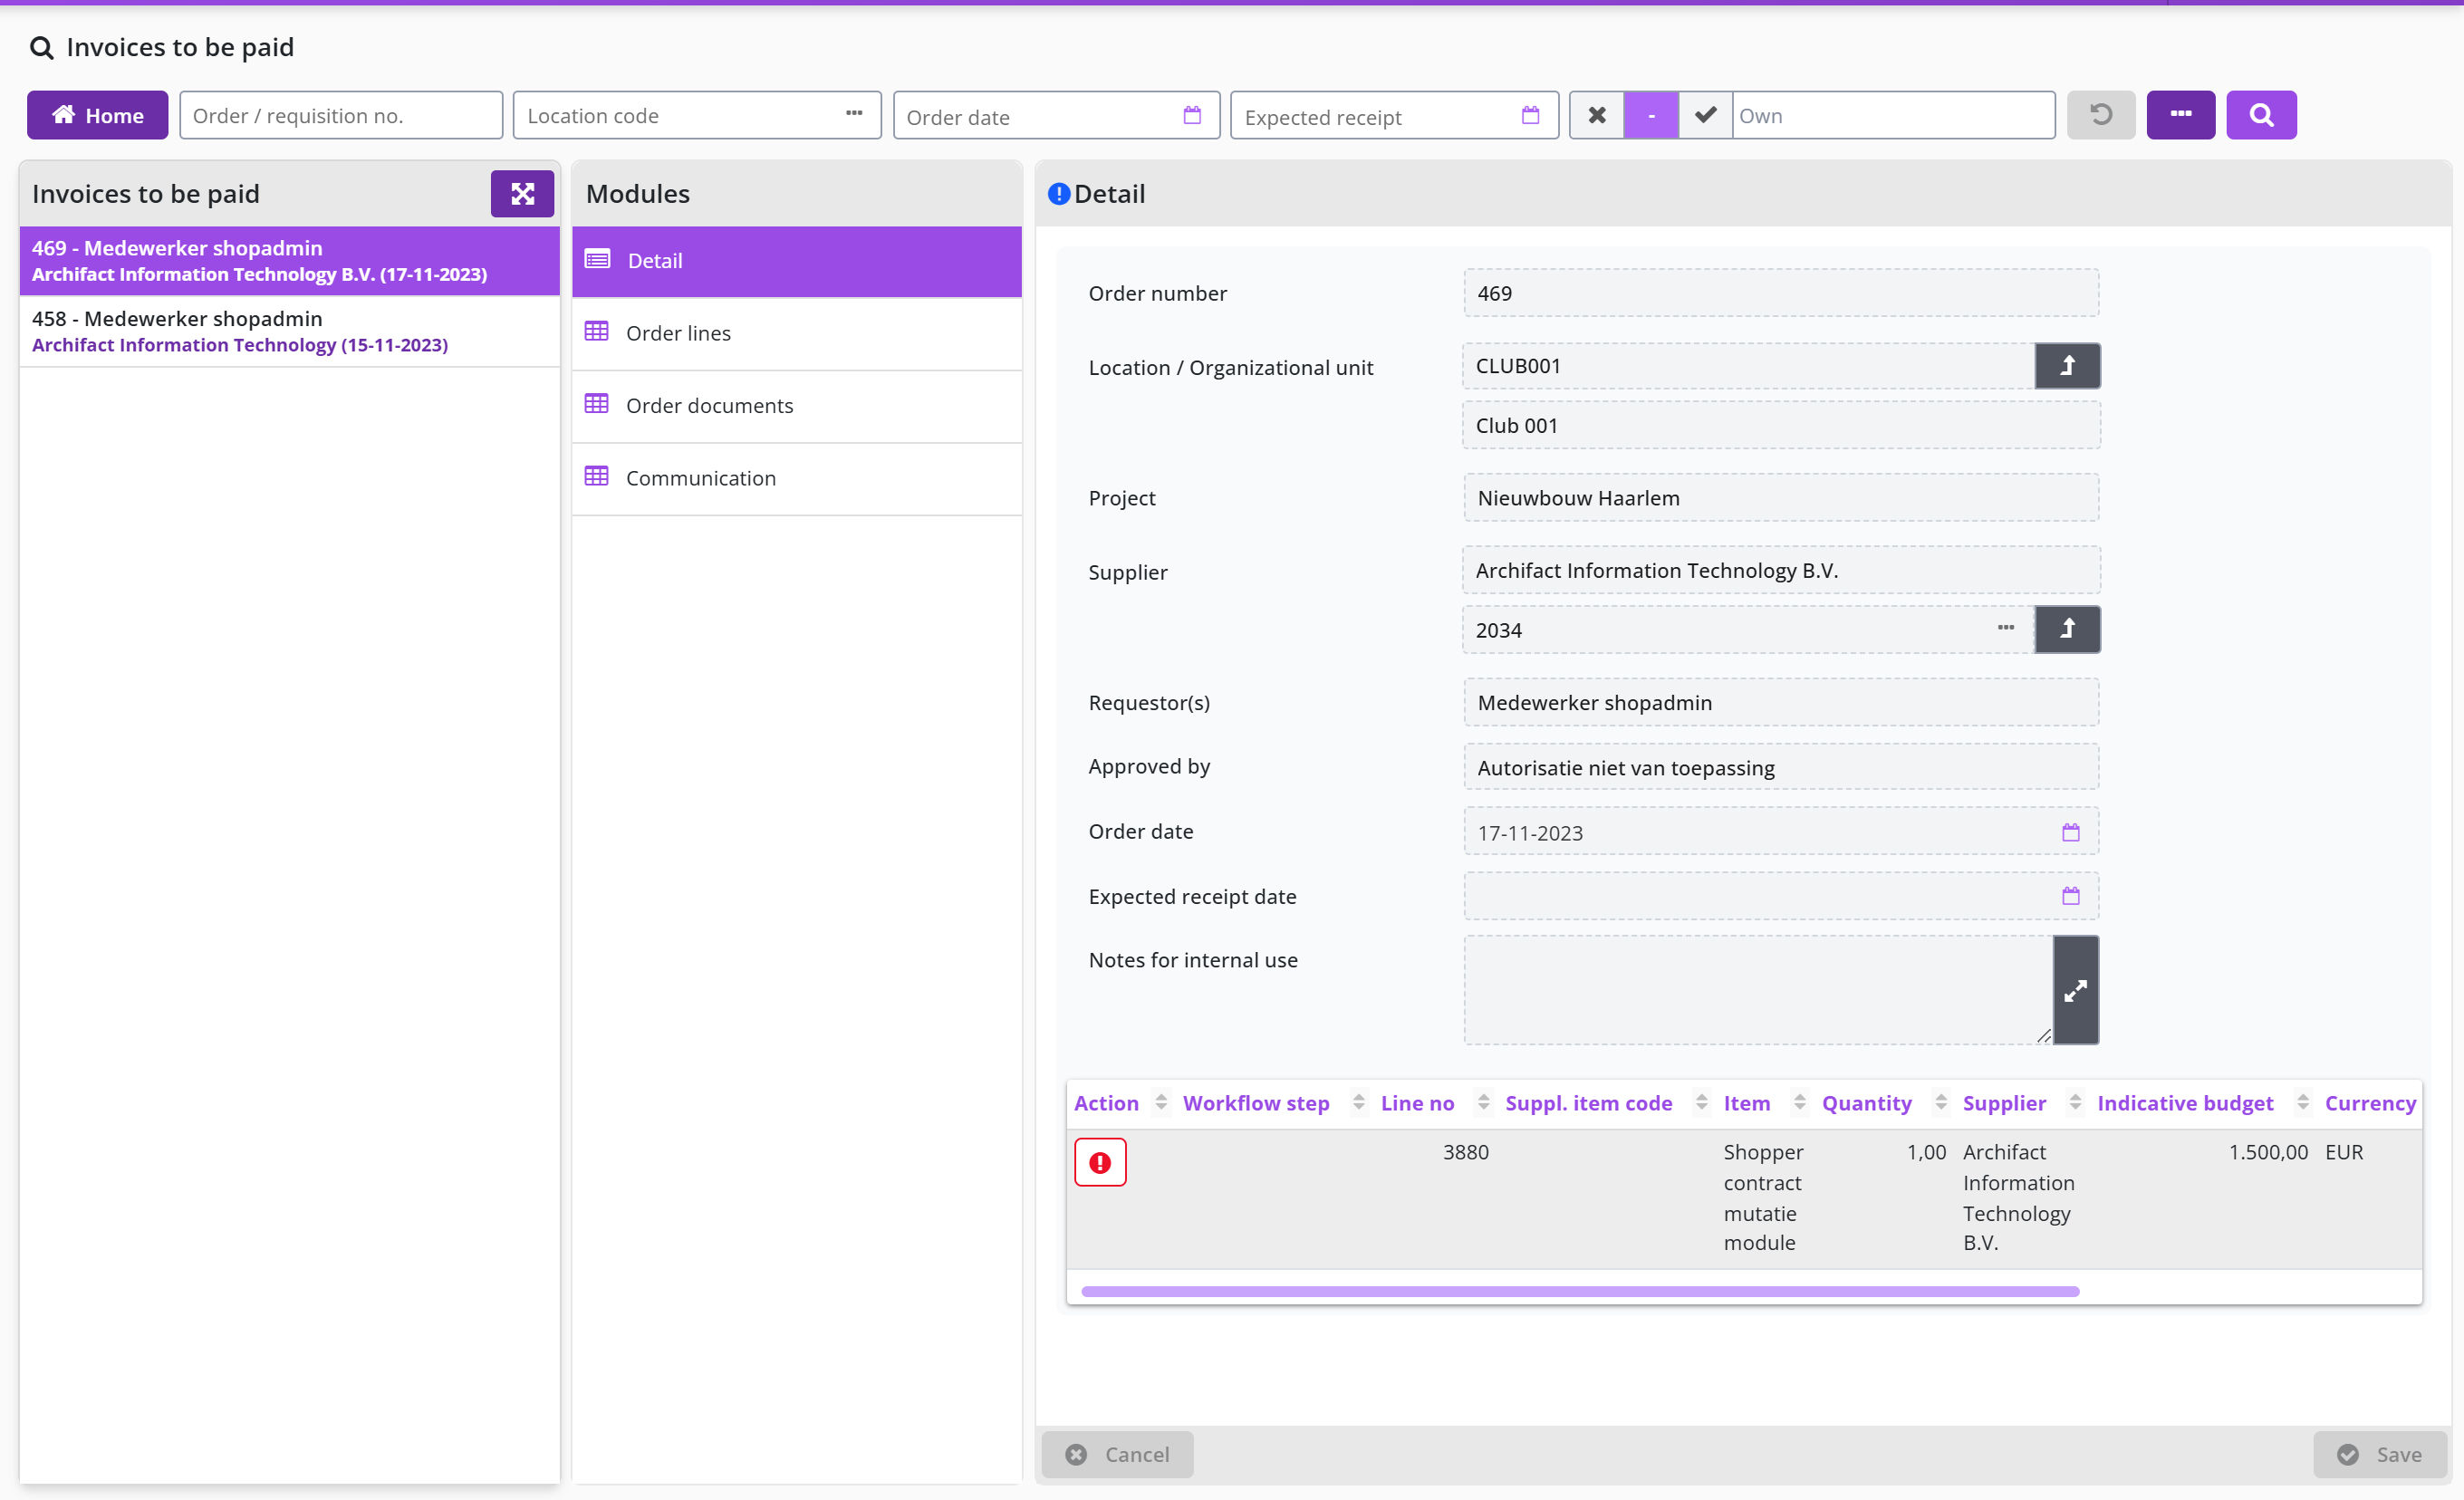Open the Expected receipt filter calendar
Screen dimensions: 2464x1500
(1530, 115)
